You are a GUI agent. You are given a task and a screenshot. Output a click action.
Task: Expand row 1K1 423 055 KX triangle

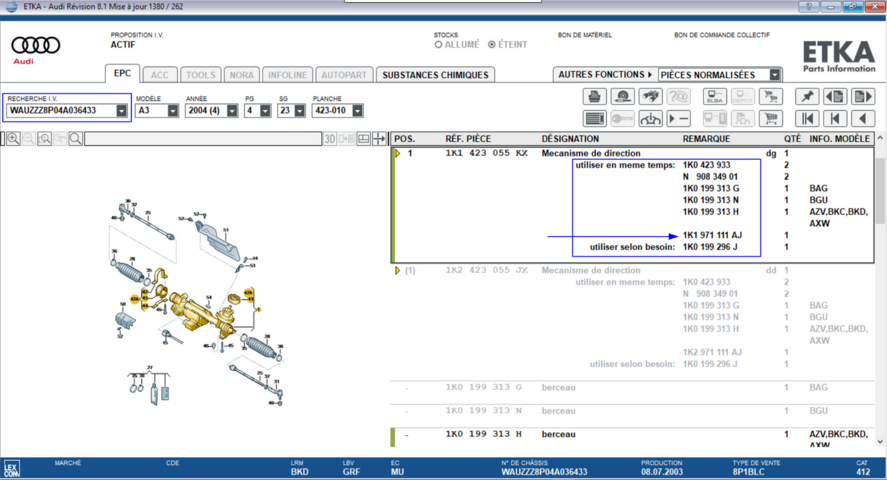point(398,153)
